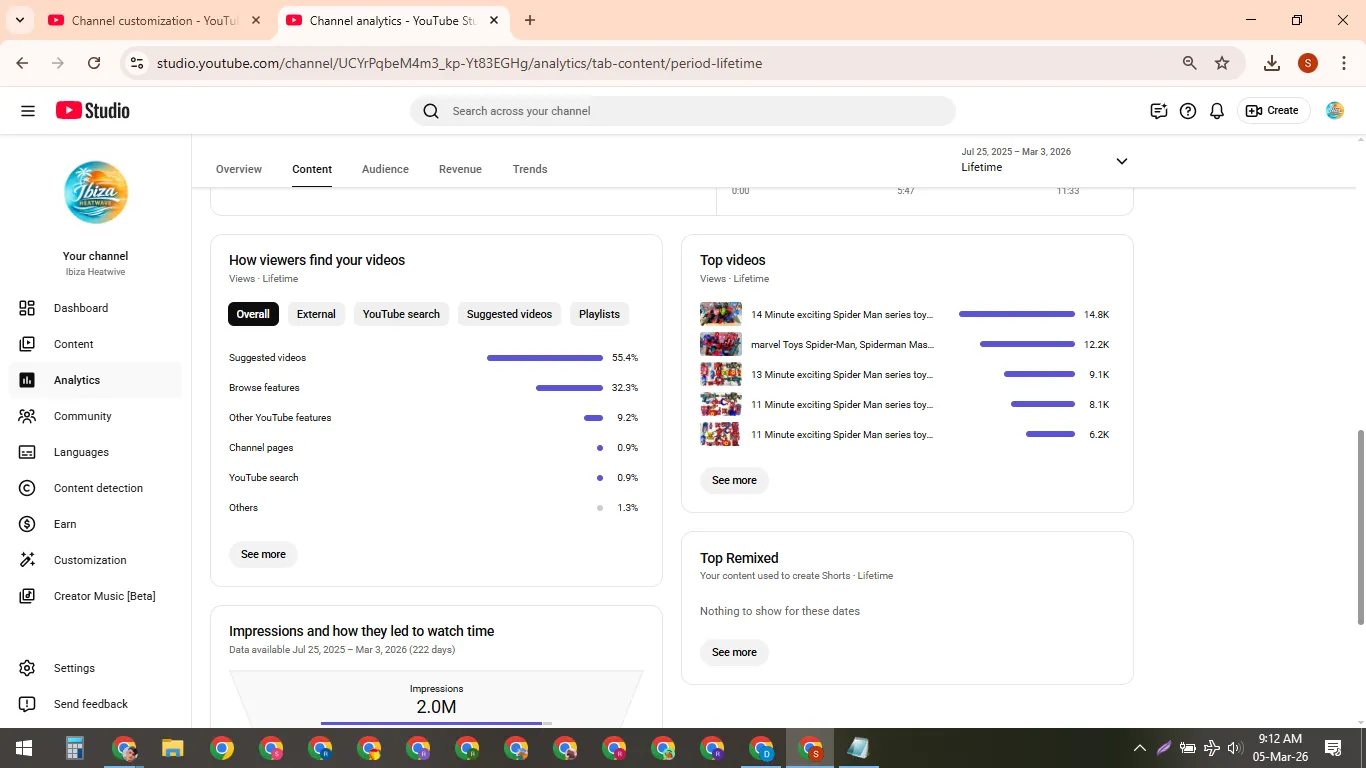Select the Overall filter chip

(x=253, y=314)
